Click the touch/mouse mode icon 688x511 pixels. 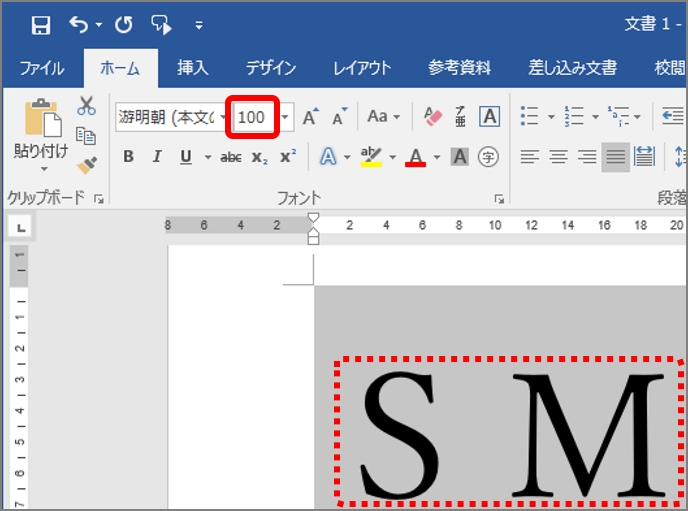click(161, 25)
